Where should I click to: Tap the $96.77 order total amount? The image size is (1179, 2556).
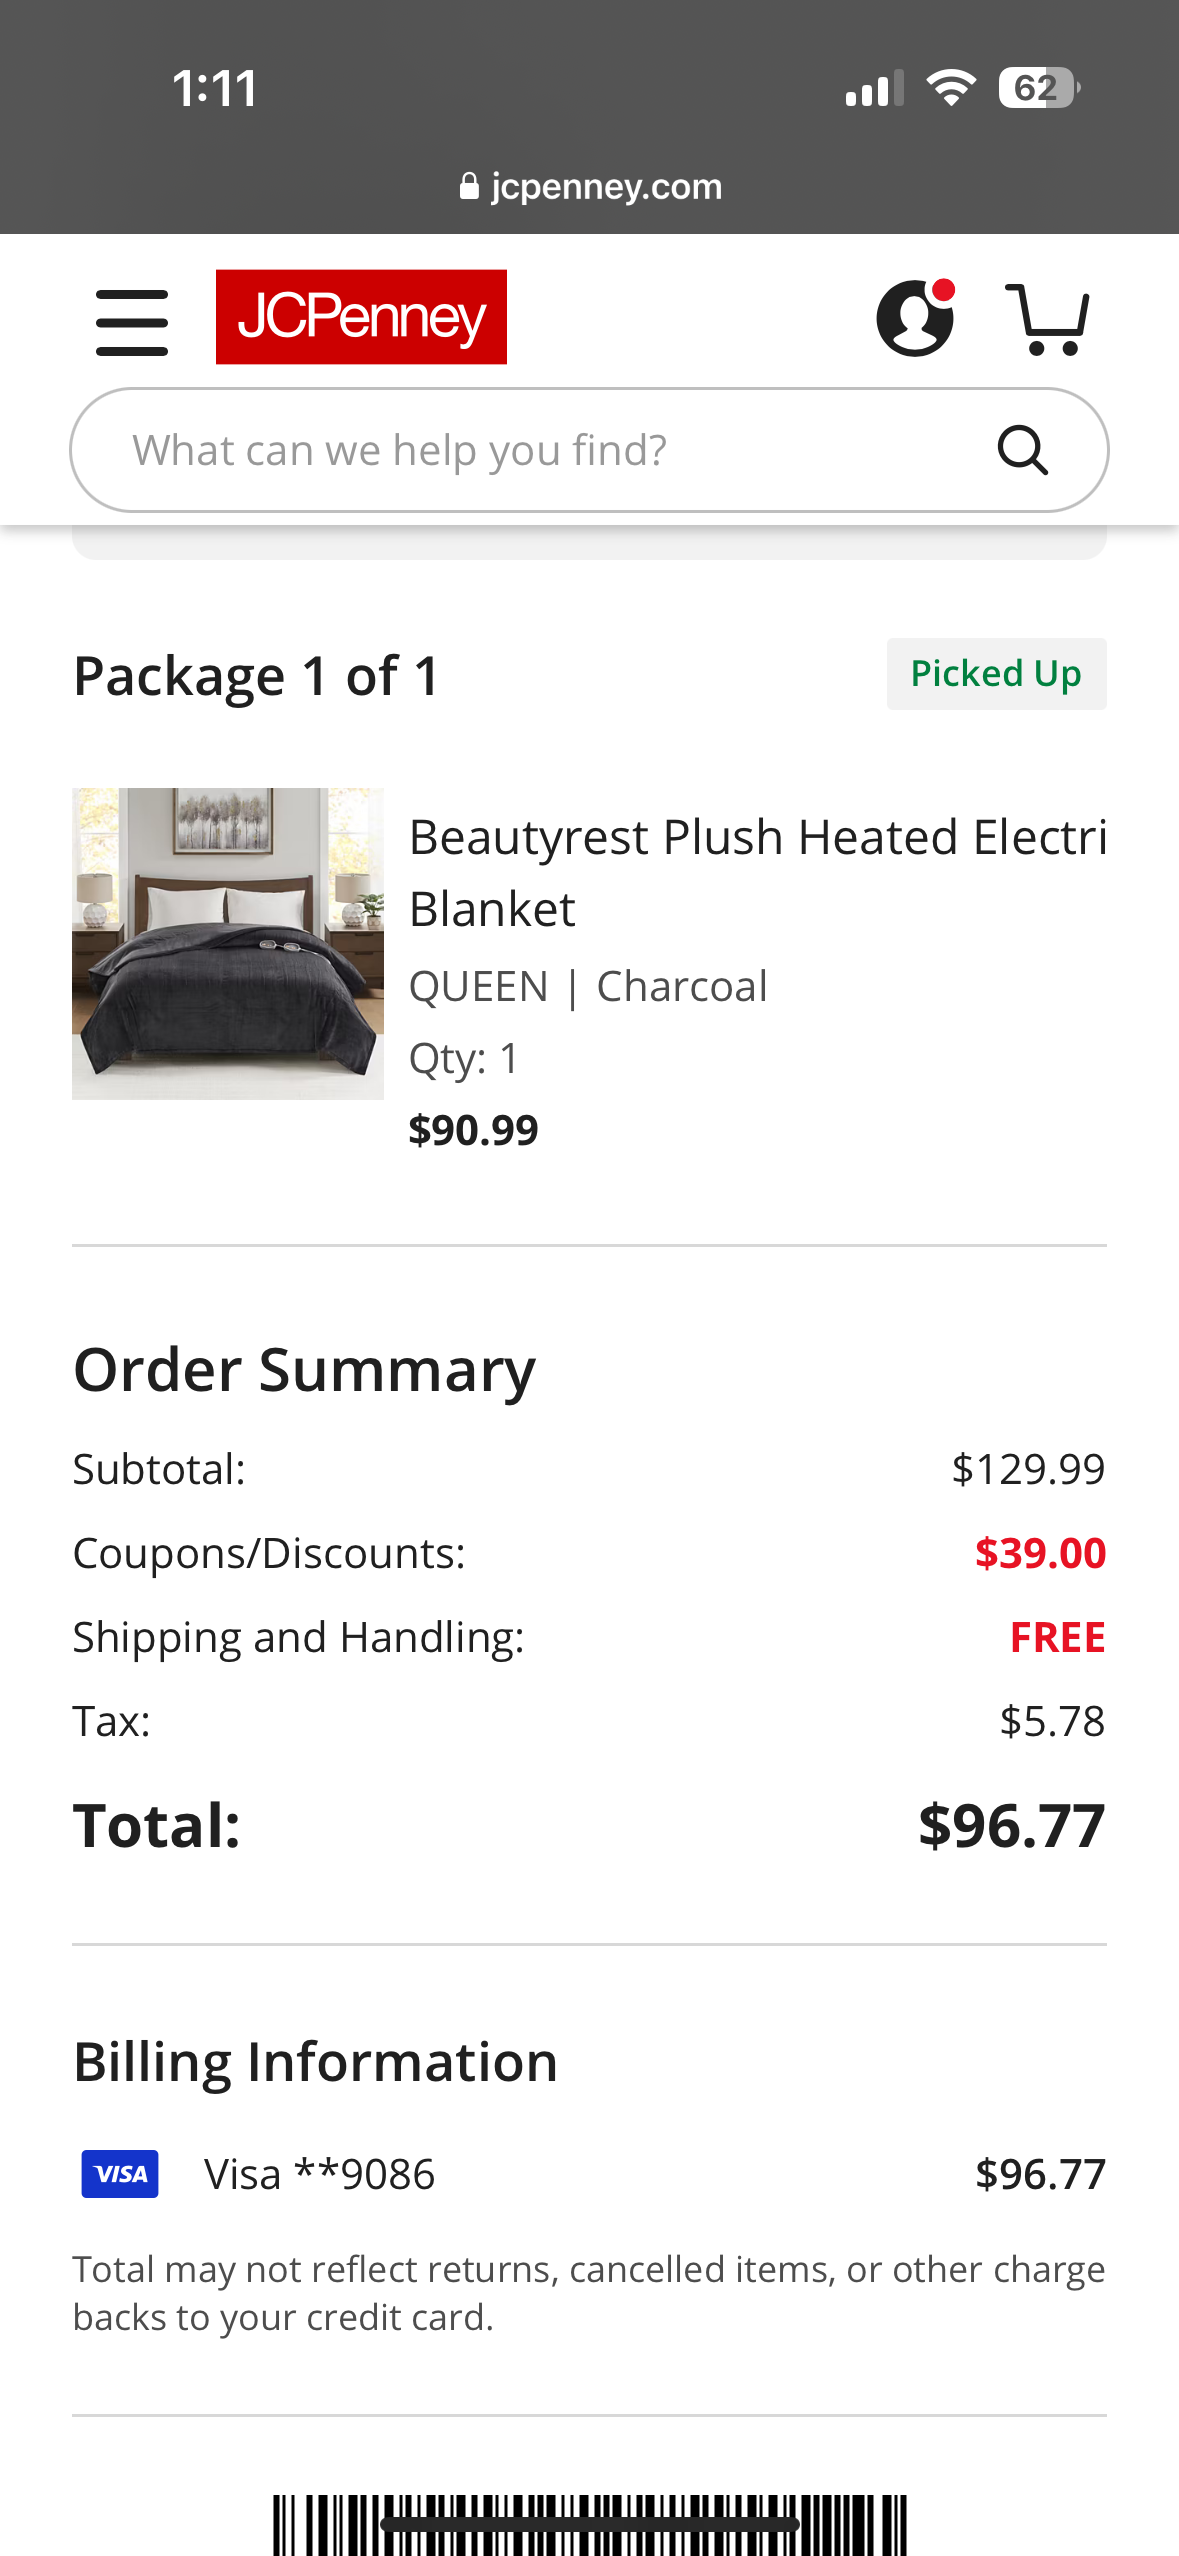tap(1011, 1826)
